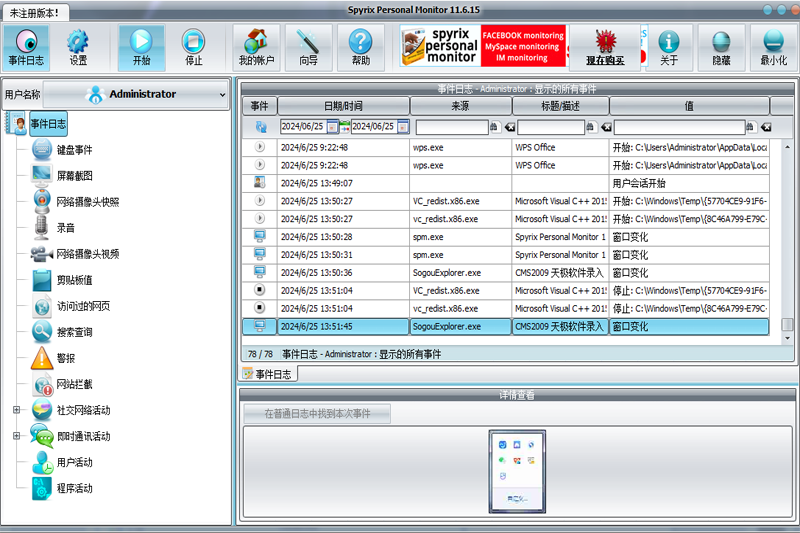Open end date calendar picker
Viewport: 800px width, 533px height.
403,126
